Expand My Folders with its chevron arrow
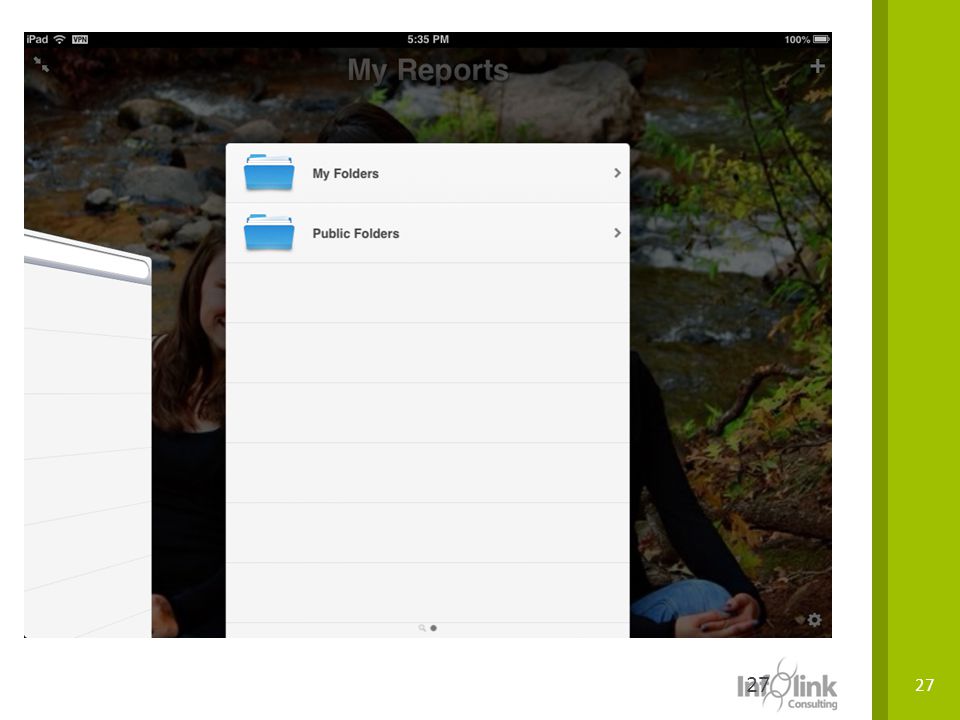 tap(617, 173)
